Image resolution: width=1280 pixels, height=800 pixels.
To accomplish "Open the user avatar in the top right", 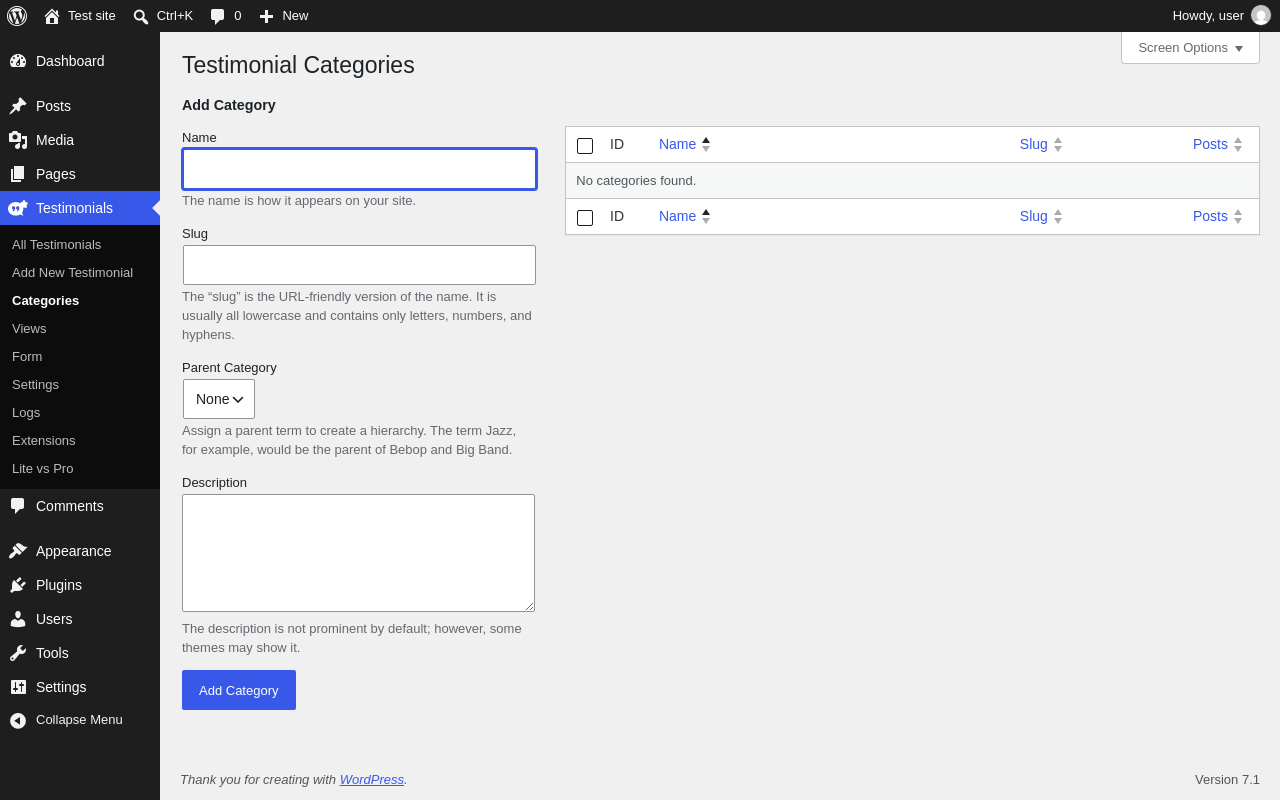I will 1261,16.
